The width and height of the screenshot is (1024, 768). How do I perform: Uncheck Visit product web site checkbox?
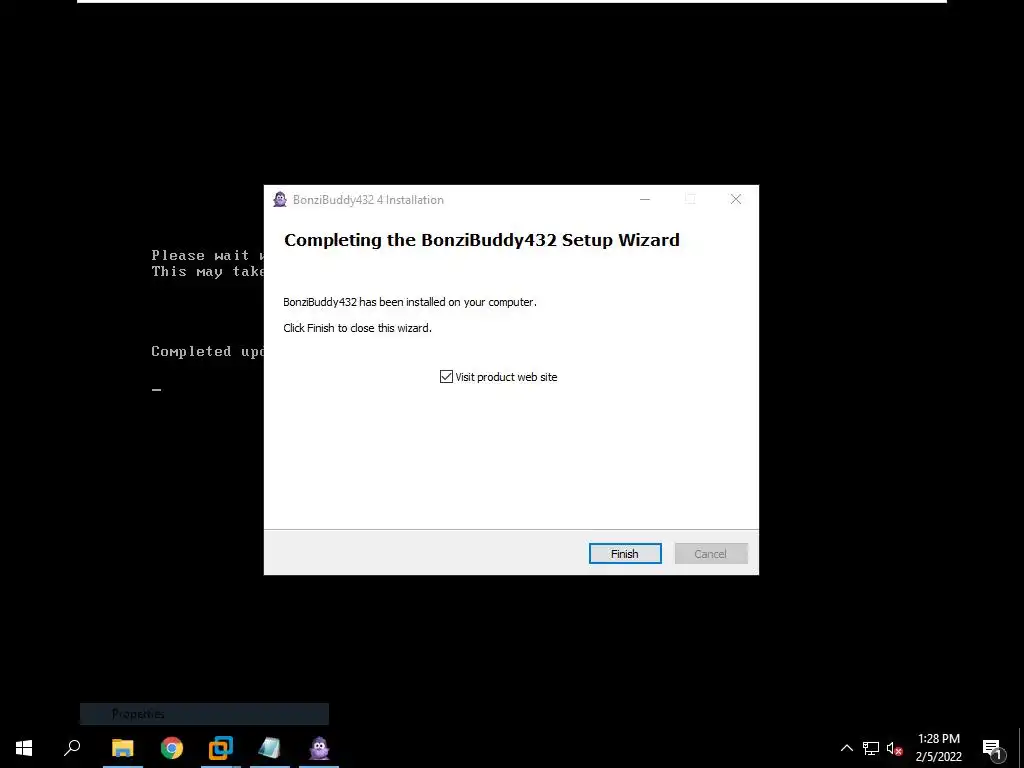point(446,377)
